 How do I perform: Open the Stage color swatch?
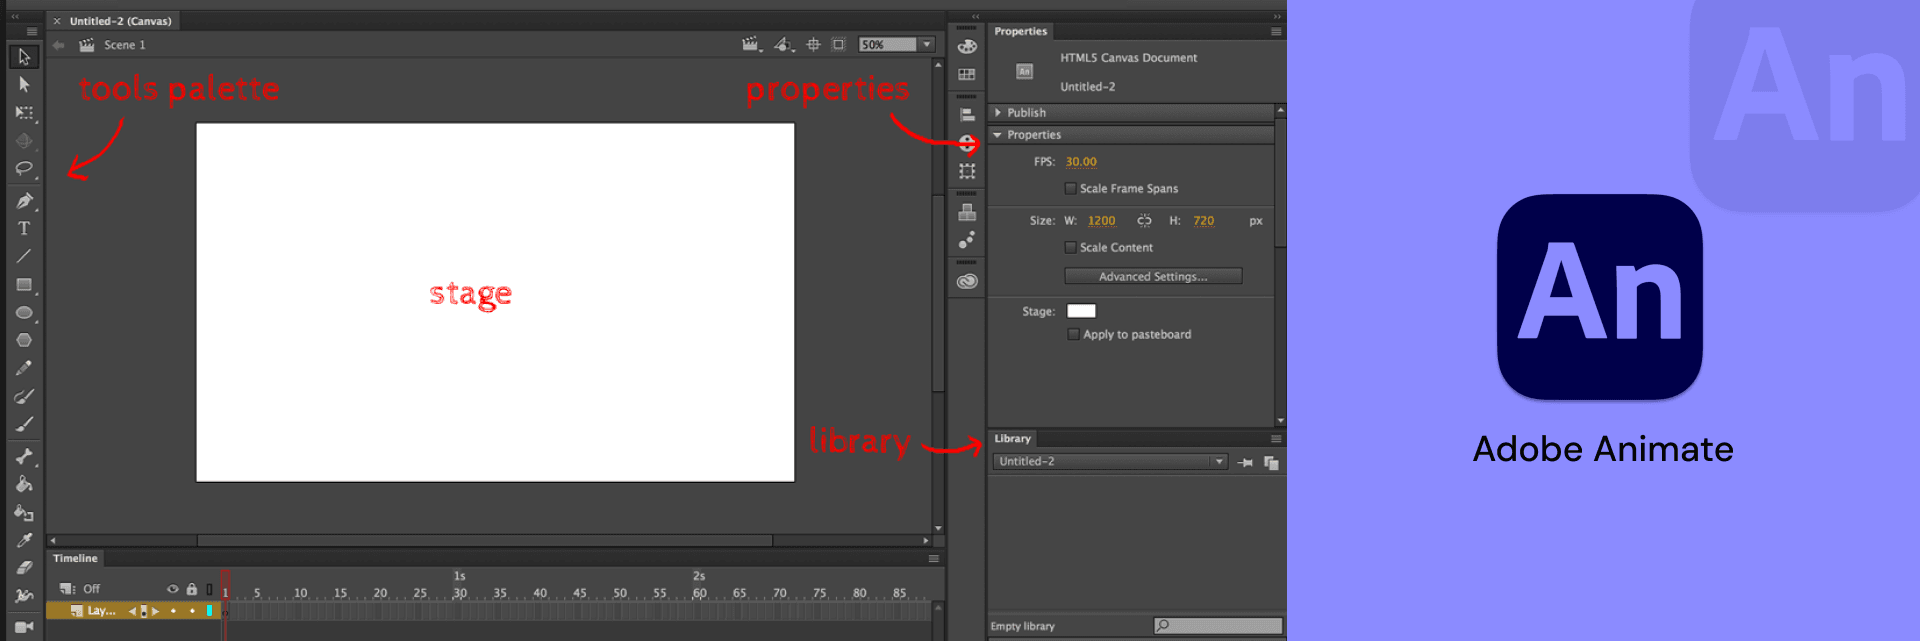coord(1081,311)
